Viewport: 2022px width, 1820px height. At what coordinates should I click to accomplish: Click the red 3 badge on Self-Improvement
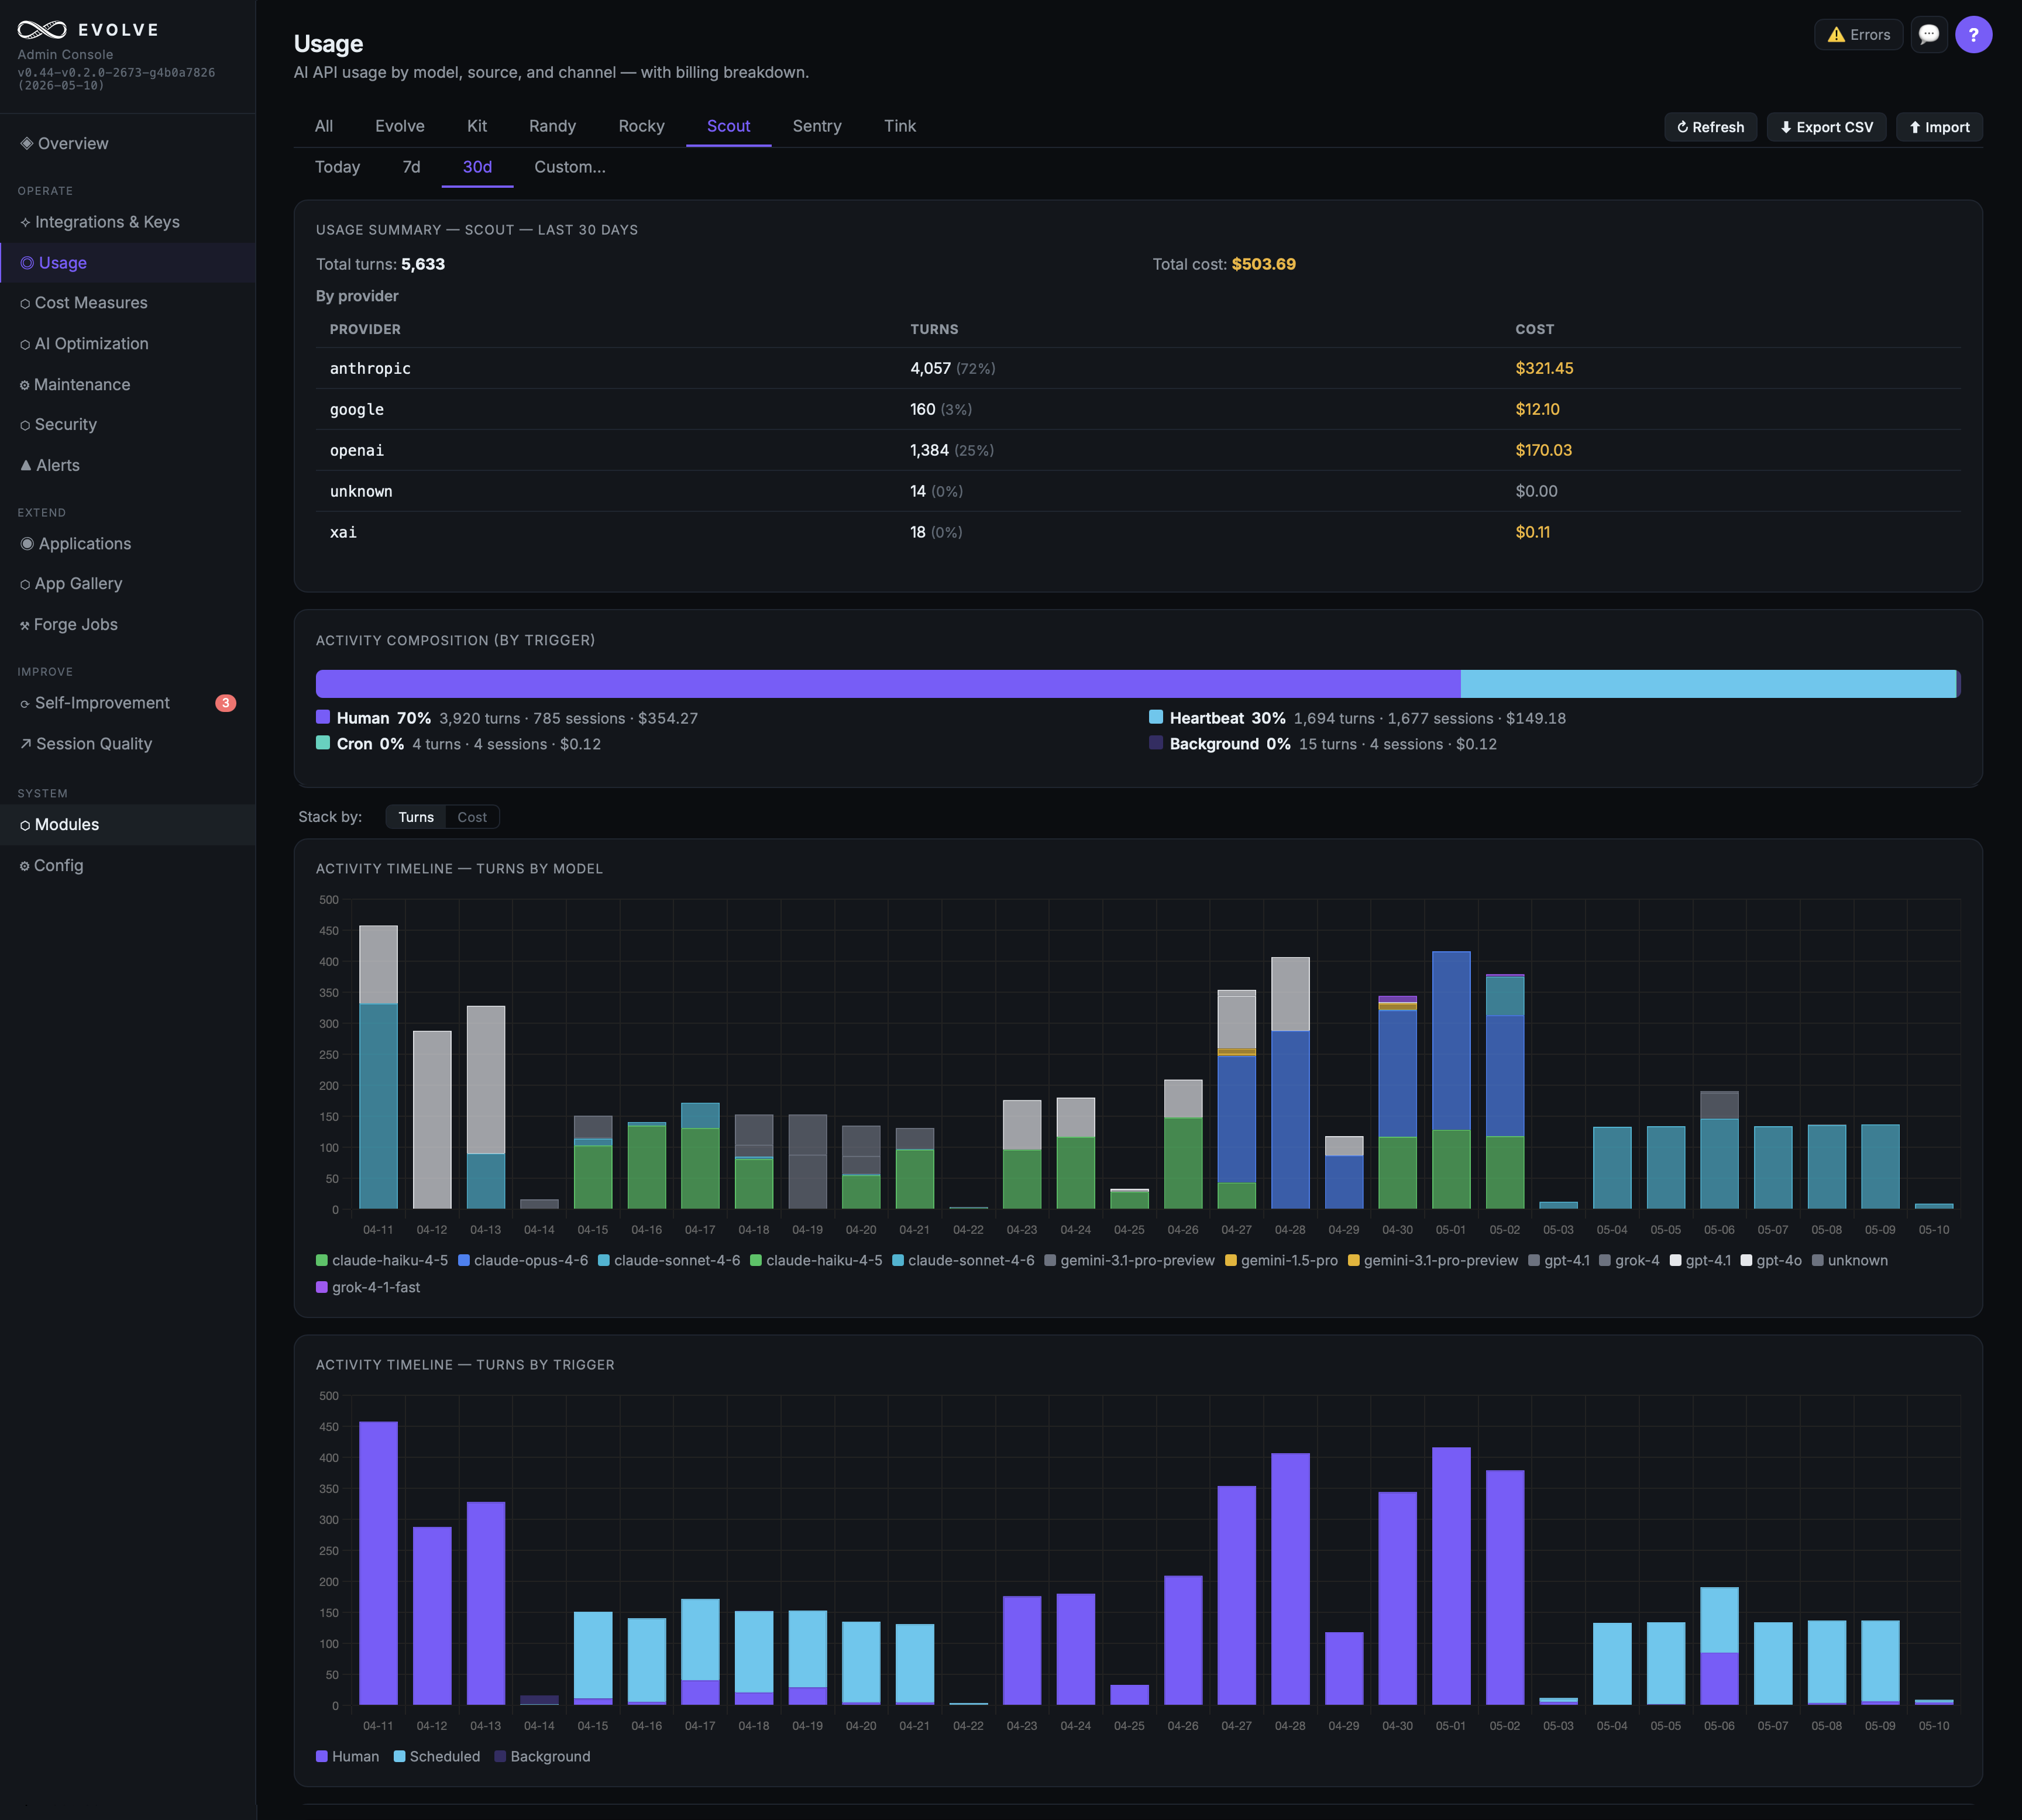point(226,703)
